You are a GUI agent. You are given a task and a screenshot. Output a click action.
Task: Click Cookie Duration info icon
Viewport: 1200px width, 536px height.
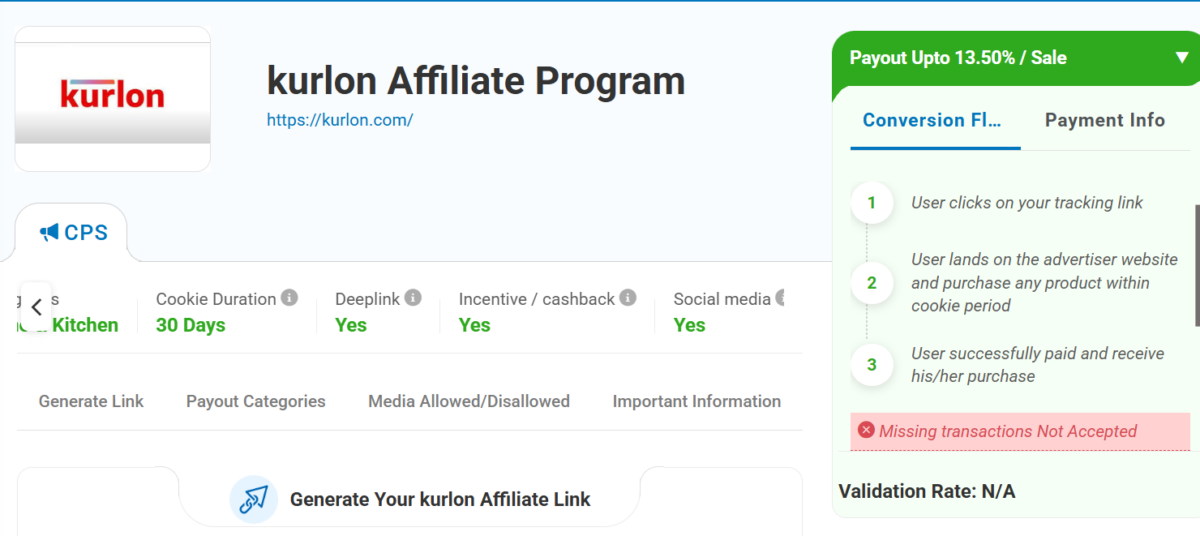pos(289,298)
